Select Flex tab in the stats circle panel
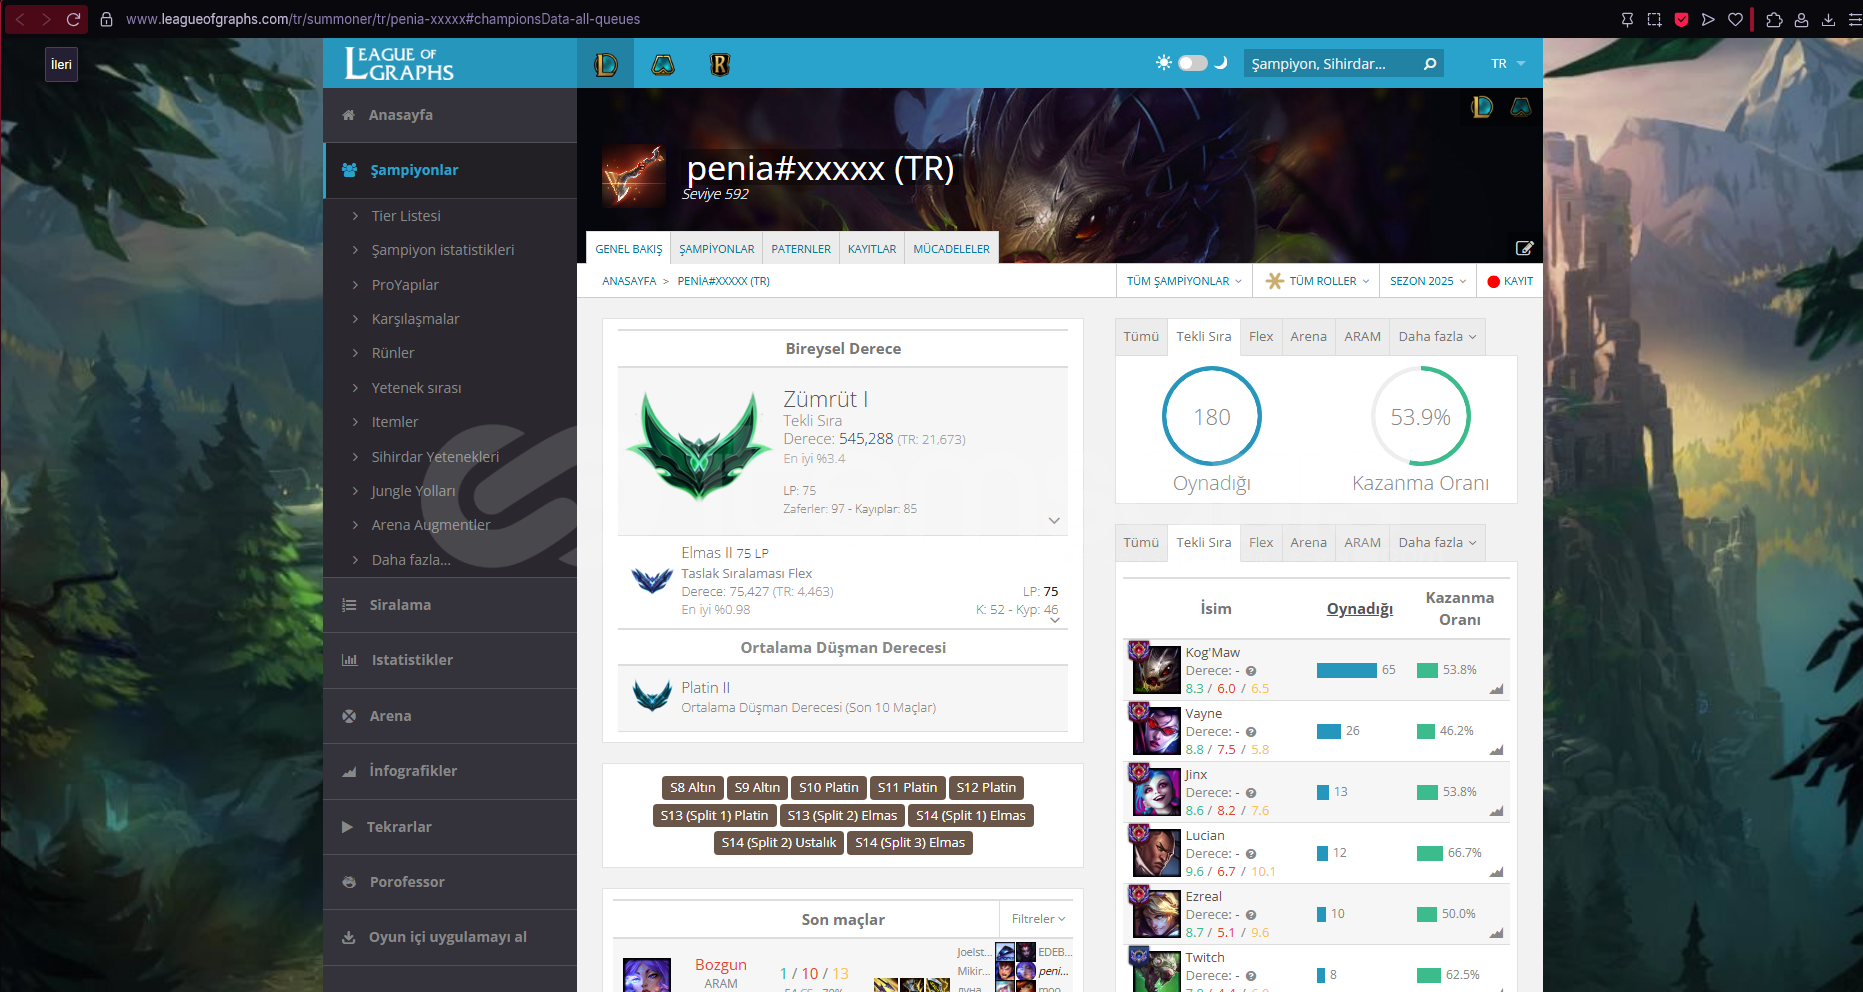 (x=1261, y=337)
